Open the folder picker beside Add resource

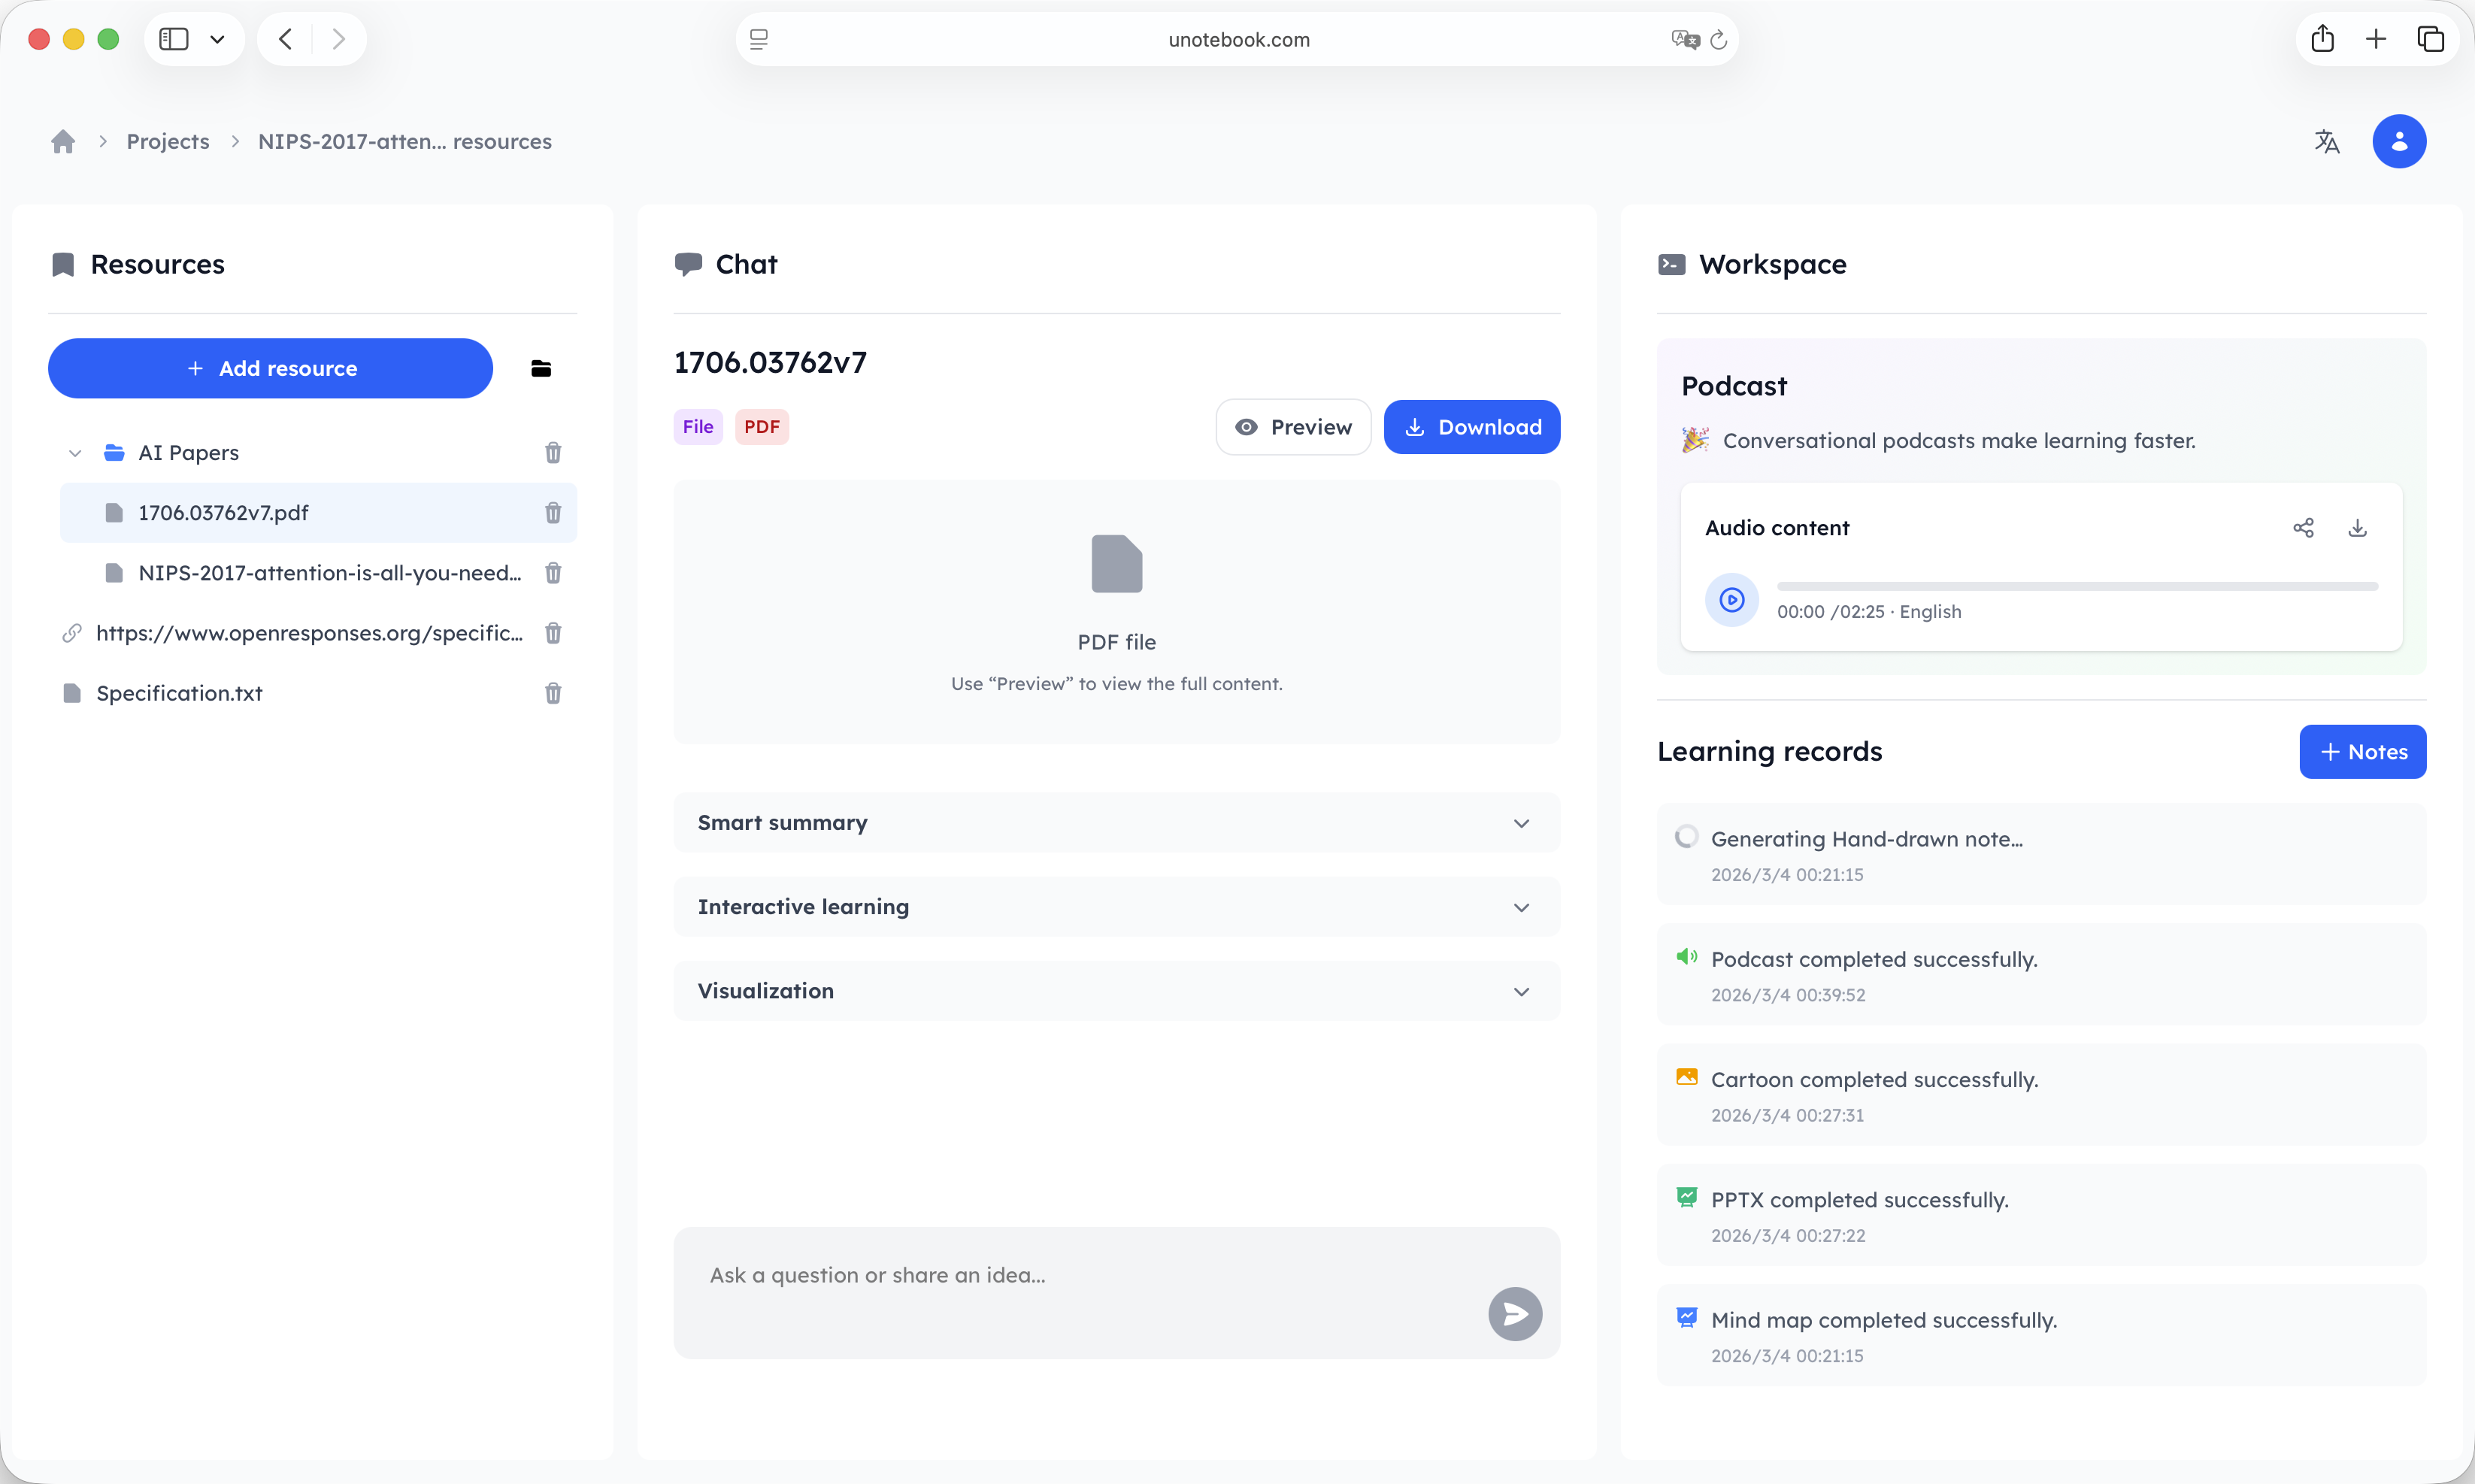tap(541, 368)
